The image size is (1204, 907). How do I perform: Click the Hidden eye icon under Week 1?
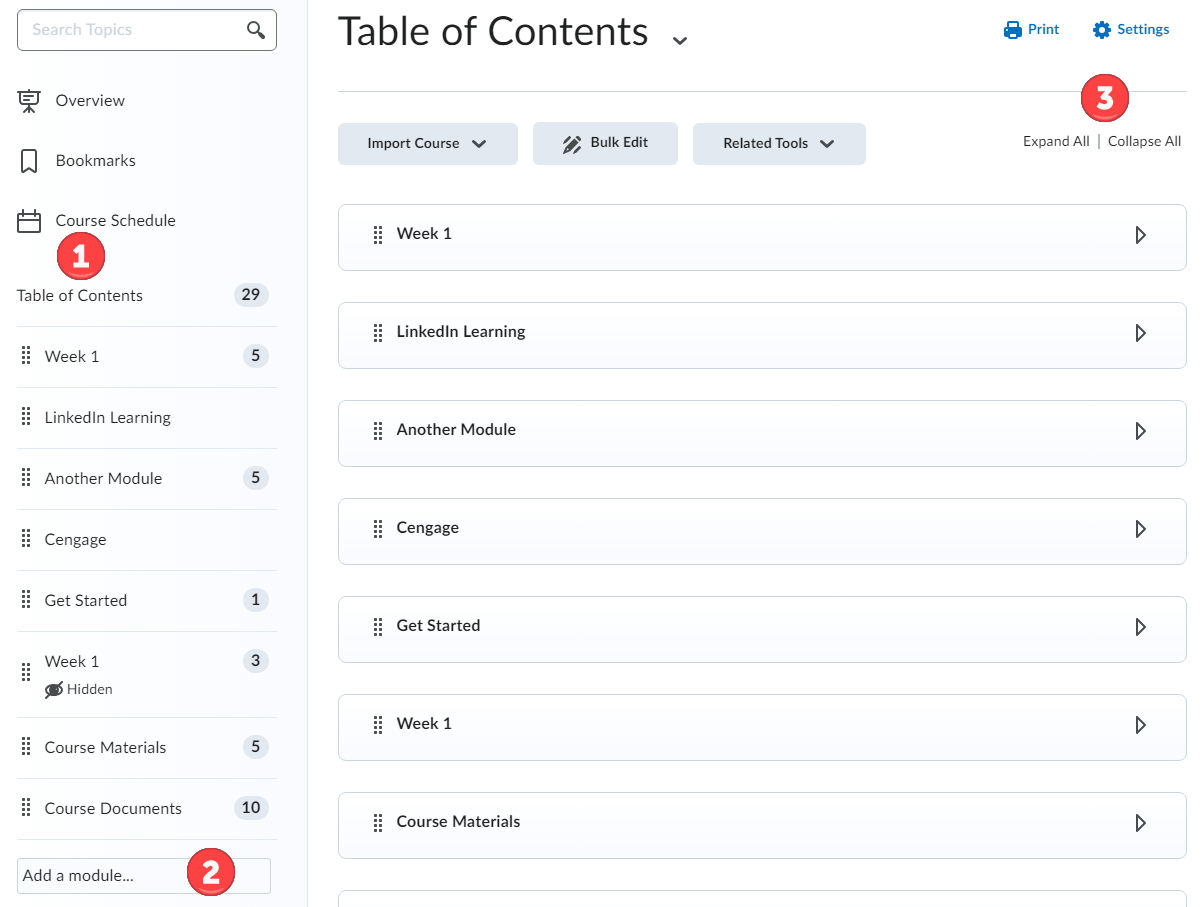point(54,690)
